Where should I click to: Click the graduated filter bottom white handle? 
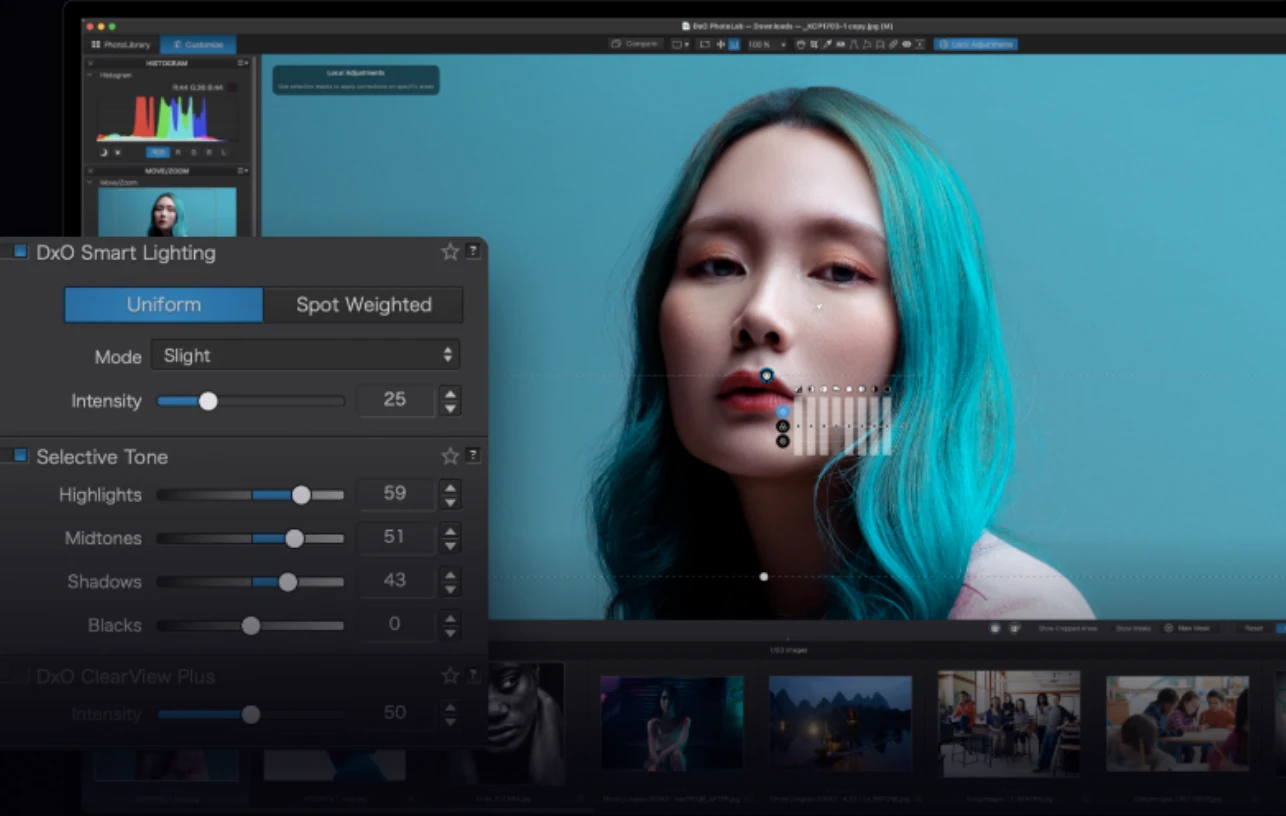click(764, 577)
